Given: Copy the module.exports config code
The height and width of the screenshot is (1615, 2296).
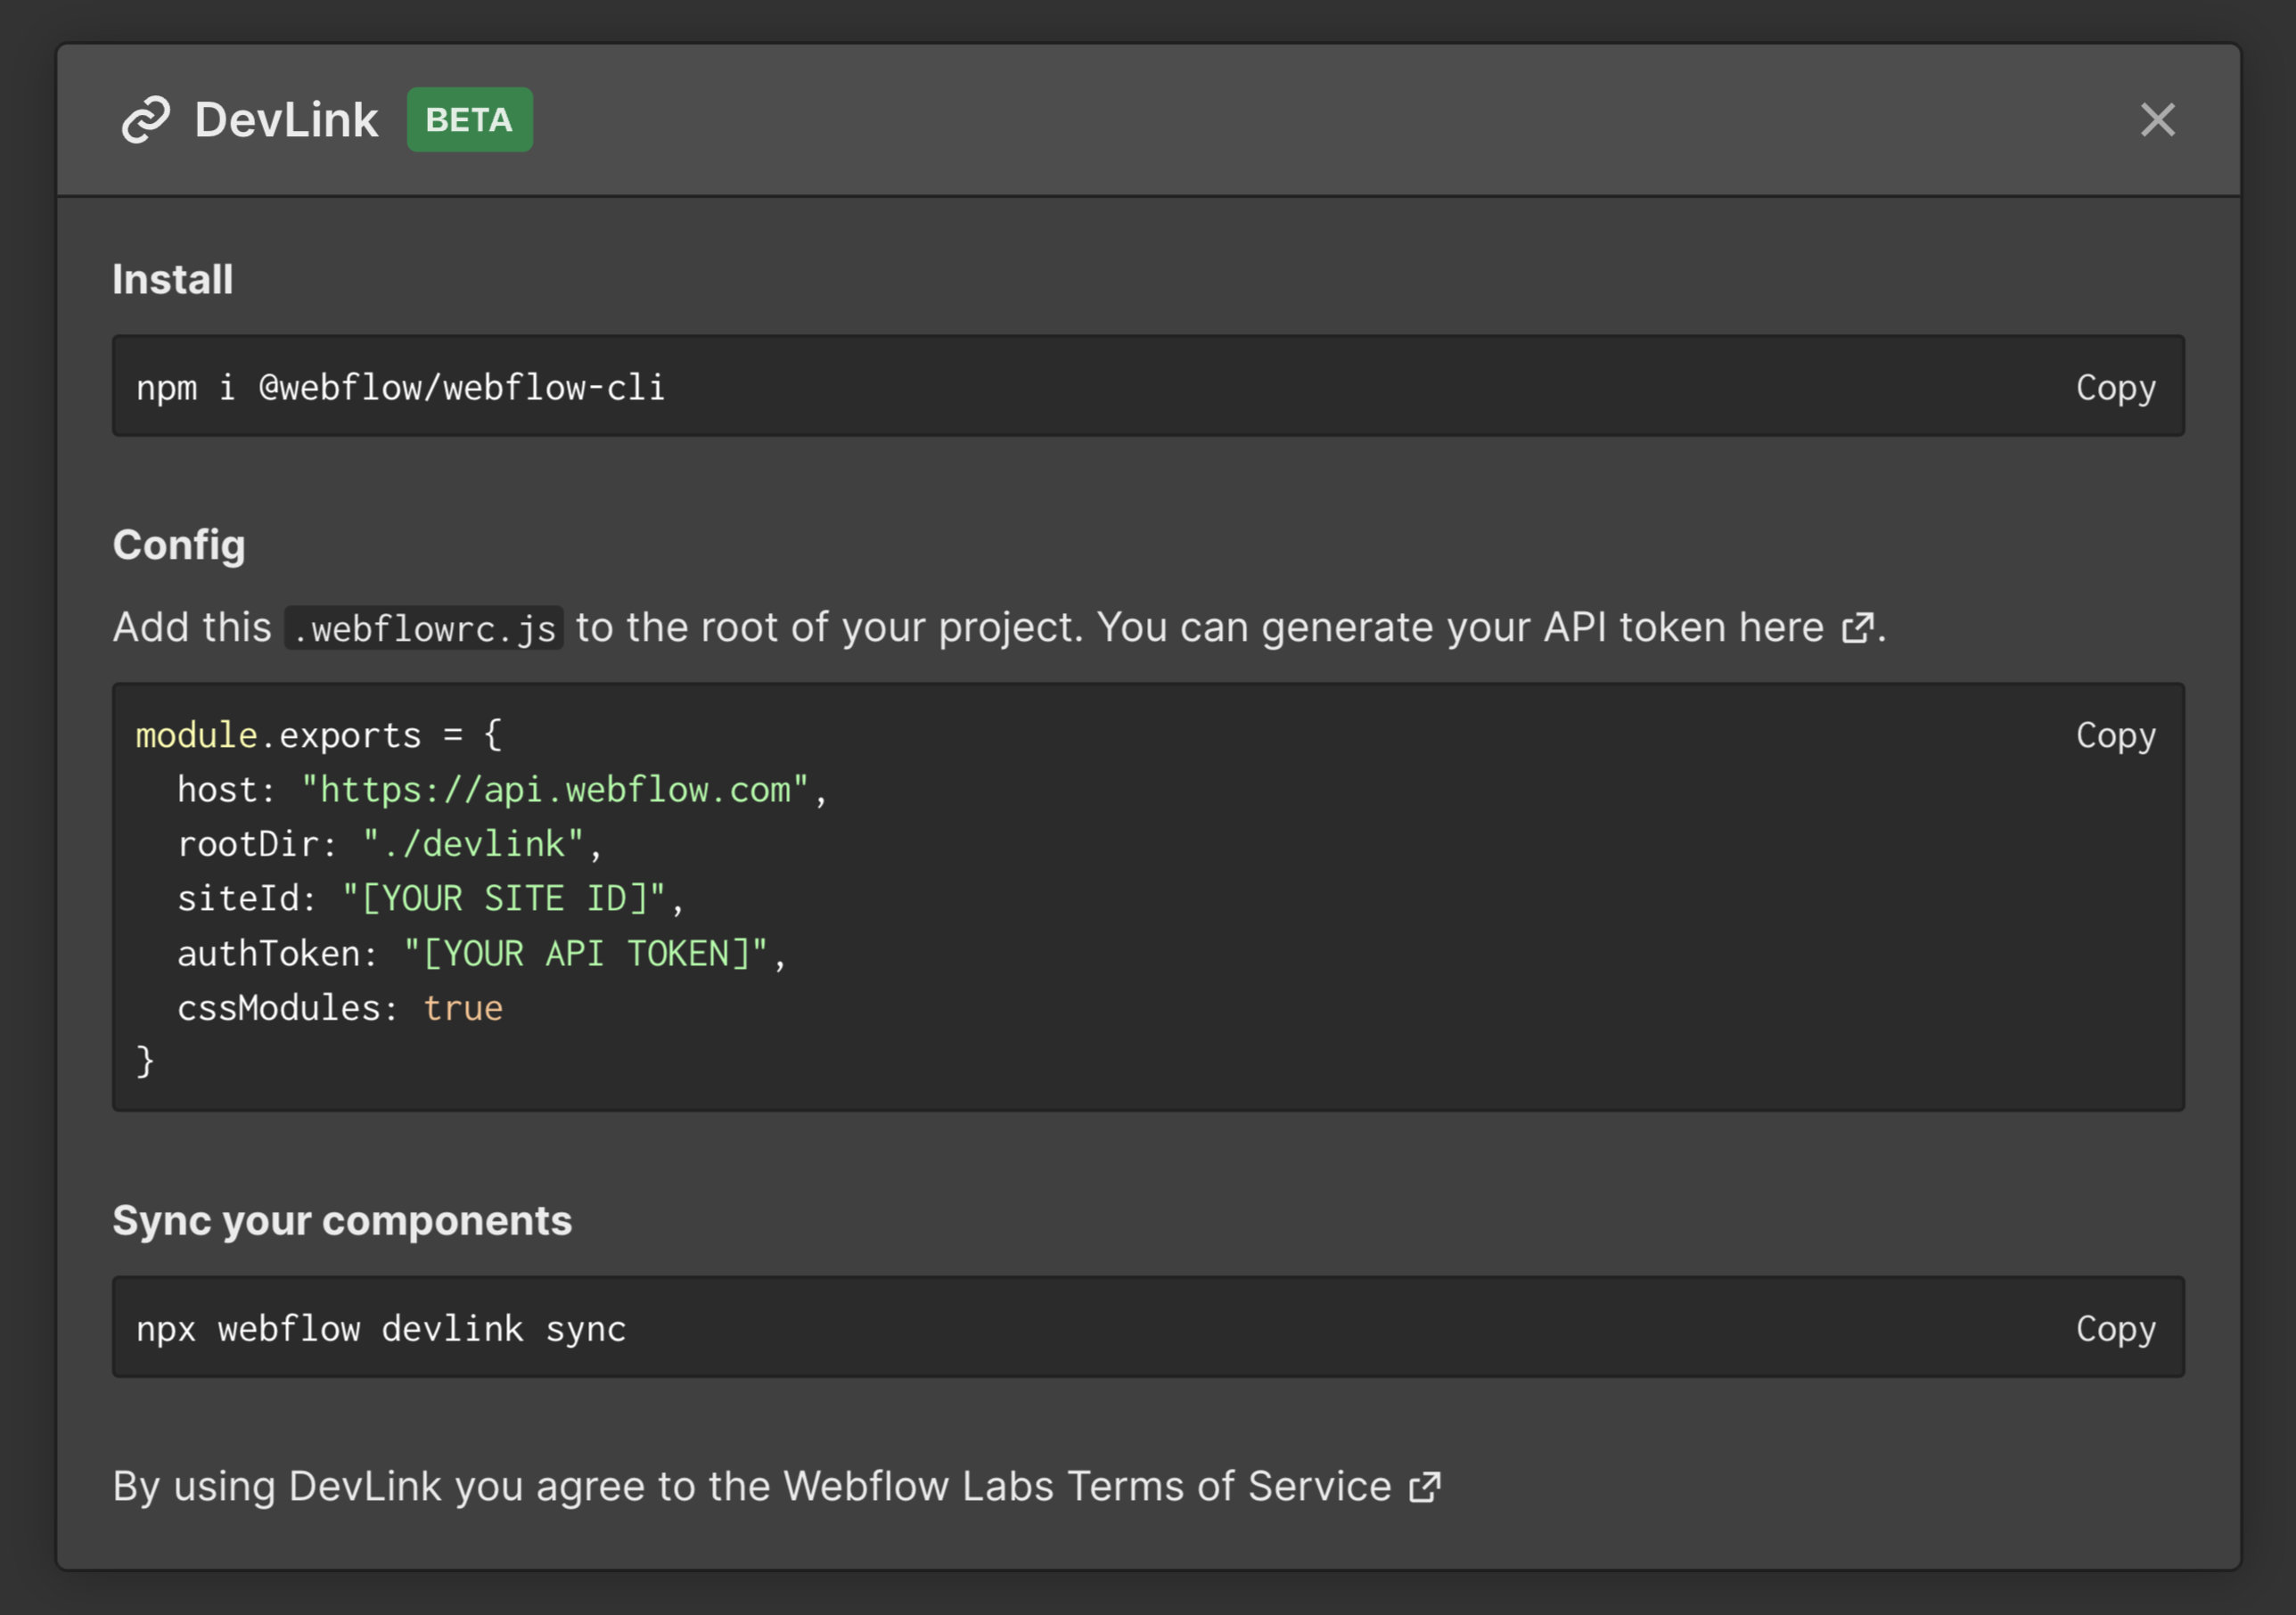Looking at the screenshot, I should [x=2115, y=735].
